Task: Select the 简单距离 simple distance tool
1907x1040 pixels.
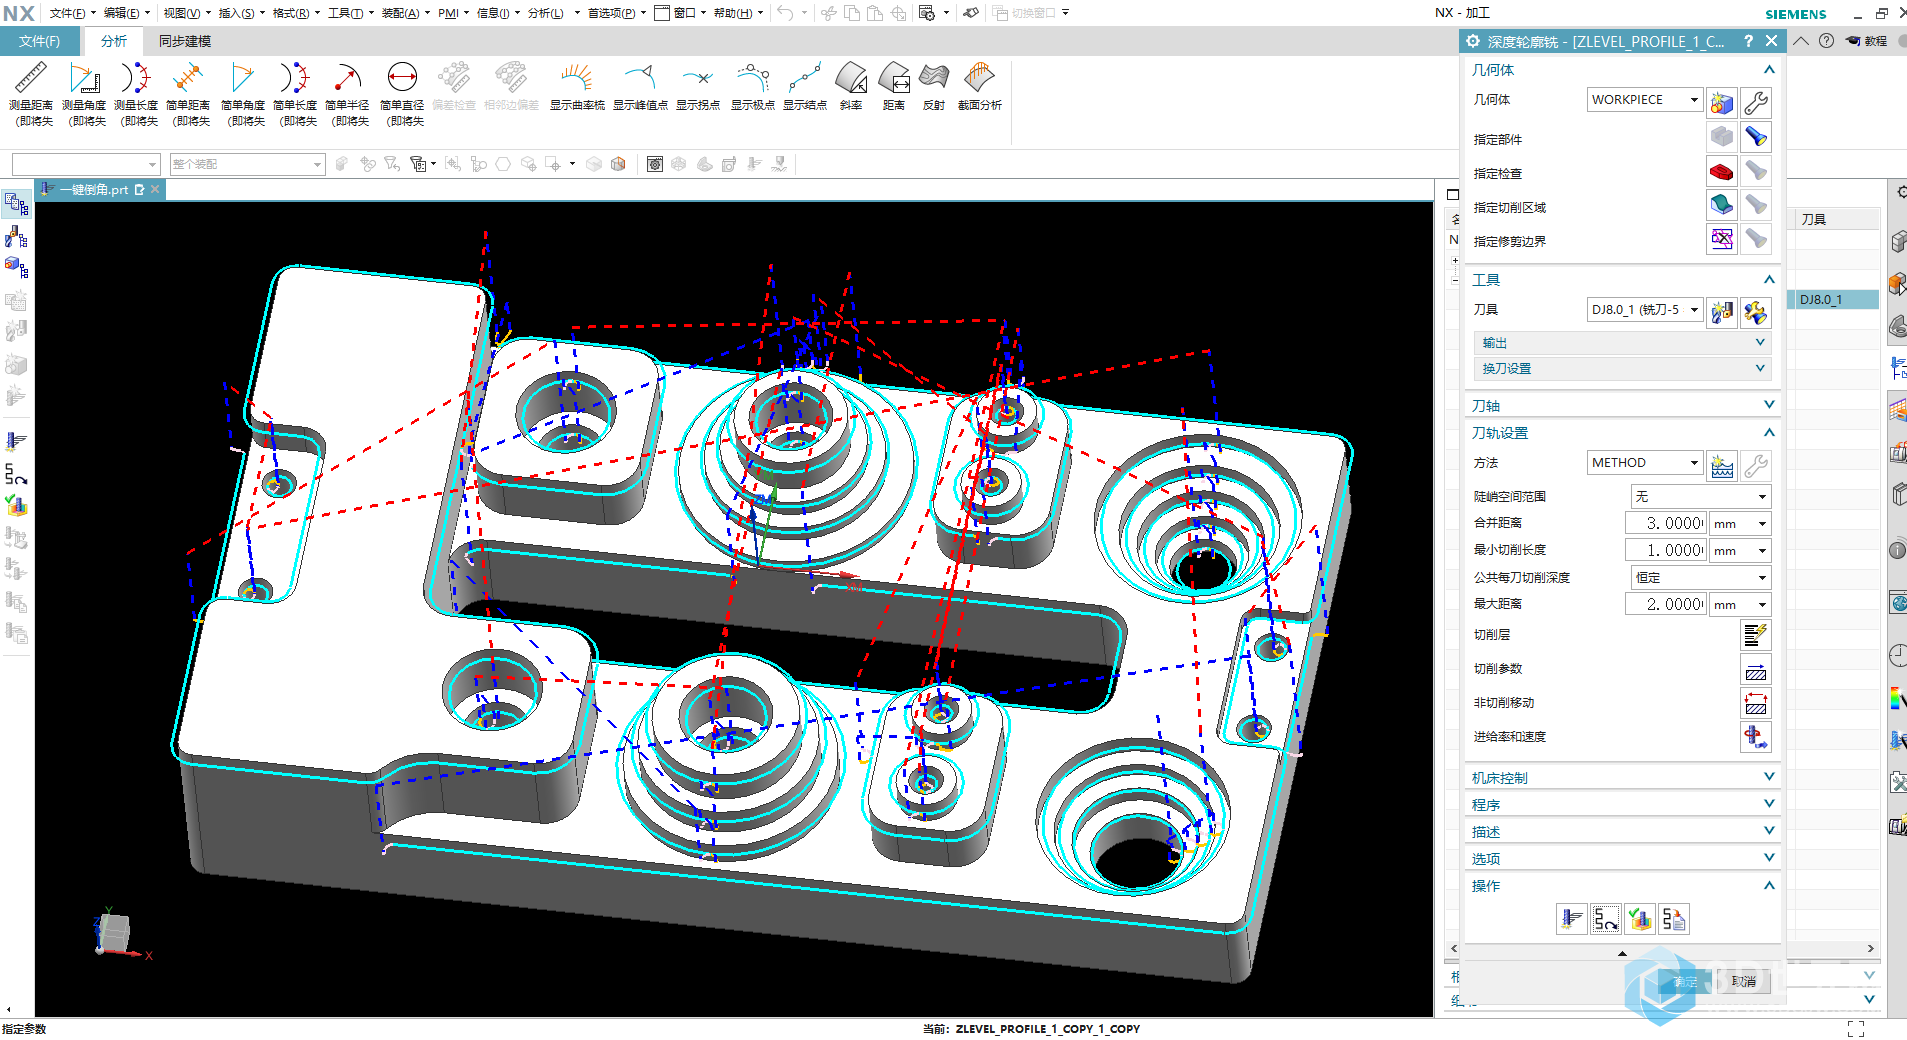Action: point(188,93)
